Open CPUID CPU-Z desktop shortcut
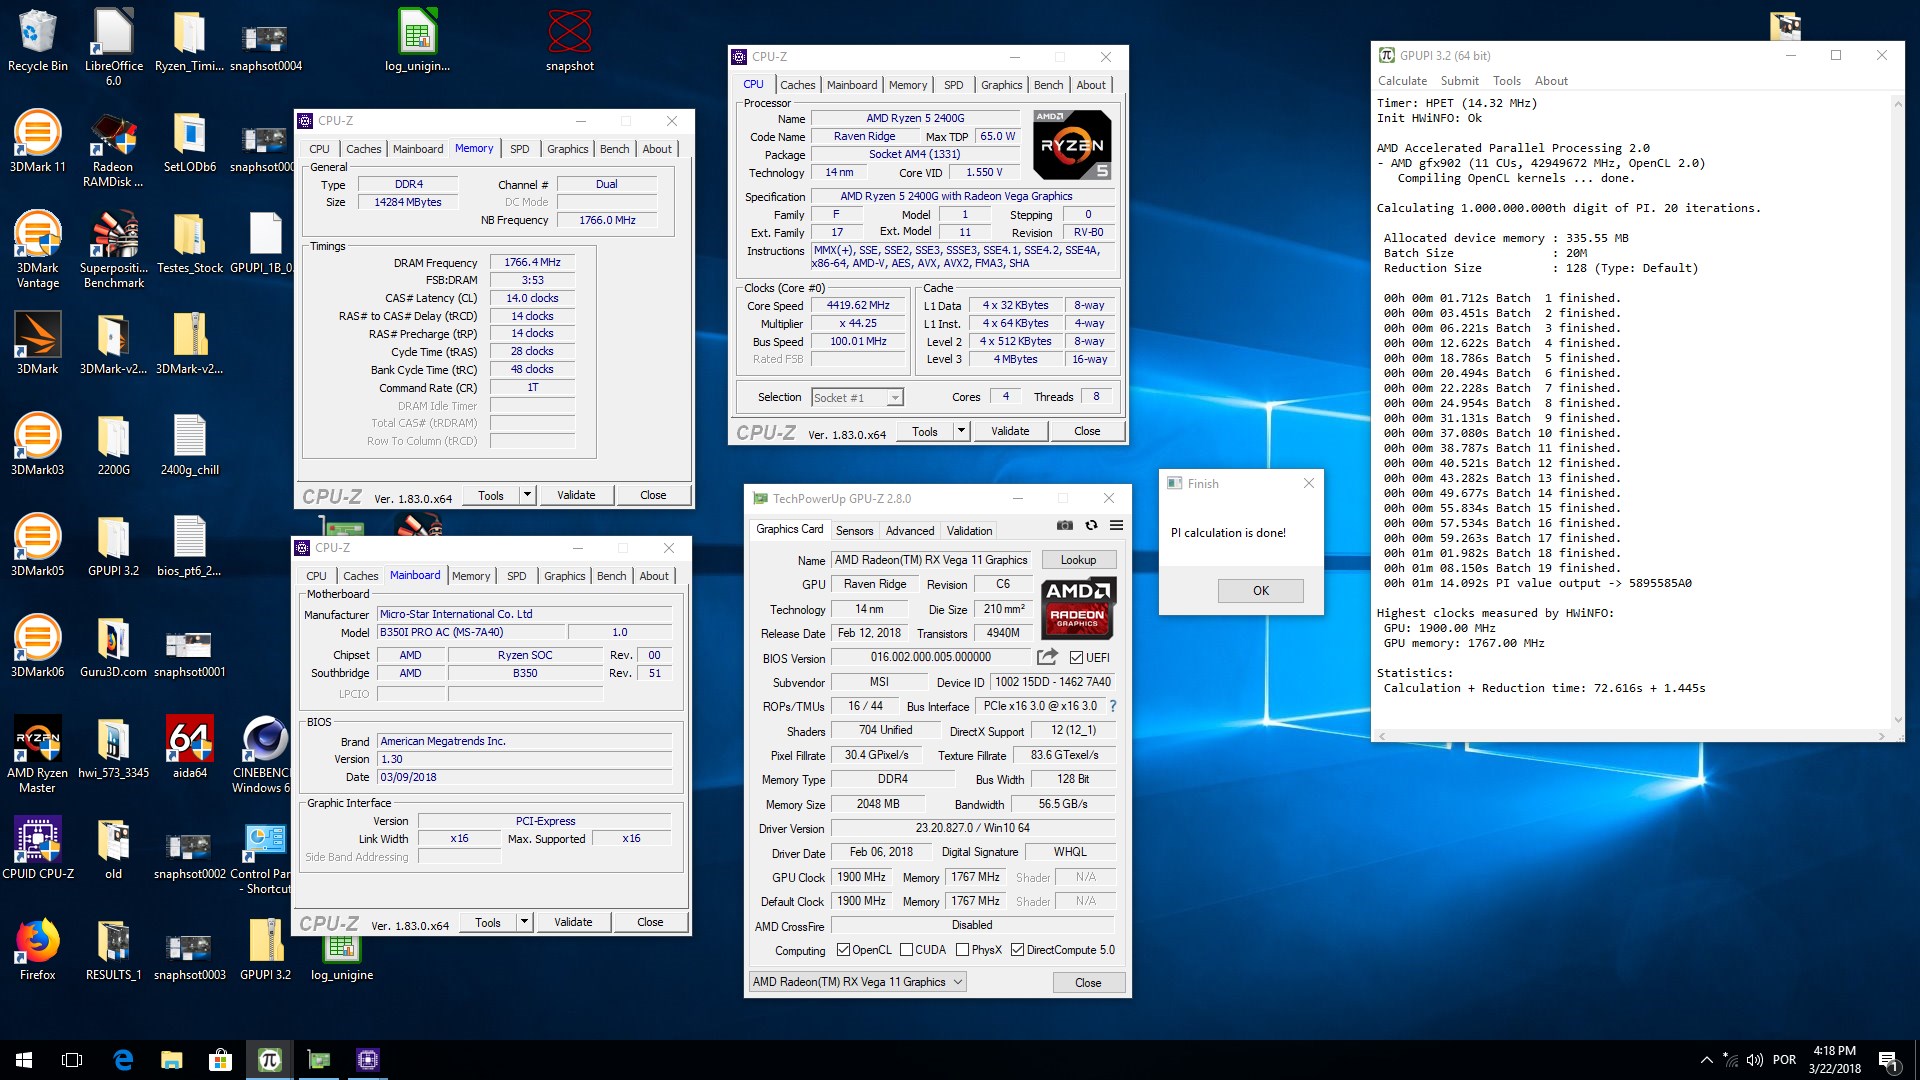This screenshot has width=1920, height=1080. click(37, 849)
